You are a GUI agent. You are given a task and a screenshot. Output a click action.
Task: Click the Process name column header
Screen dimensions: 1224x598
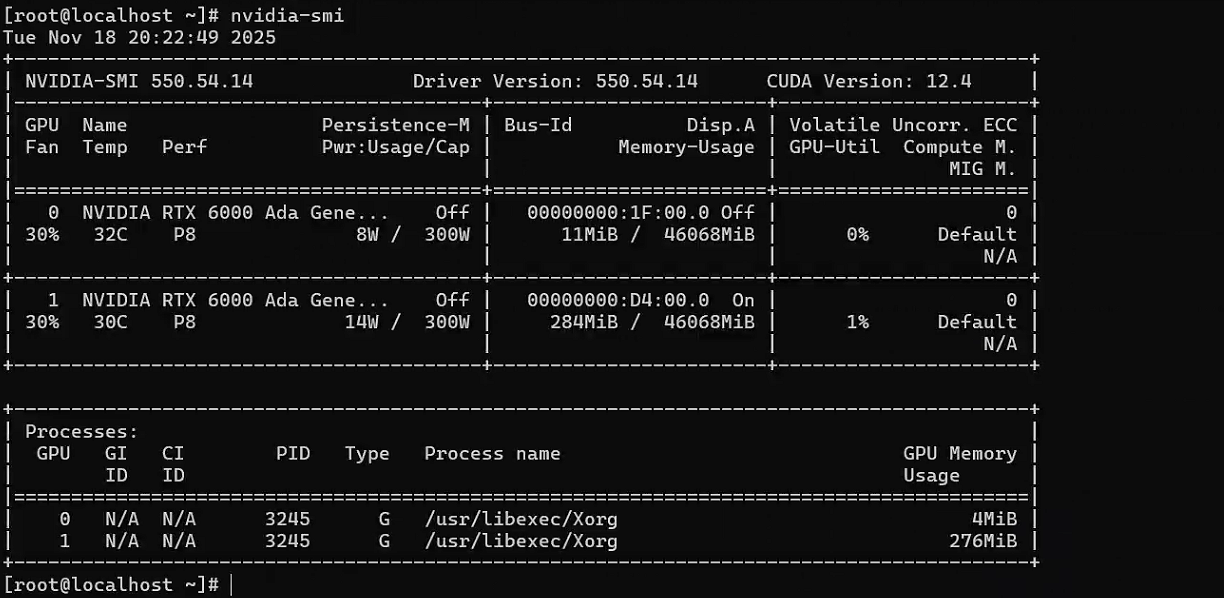point(492,454)
